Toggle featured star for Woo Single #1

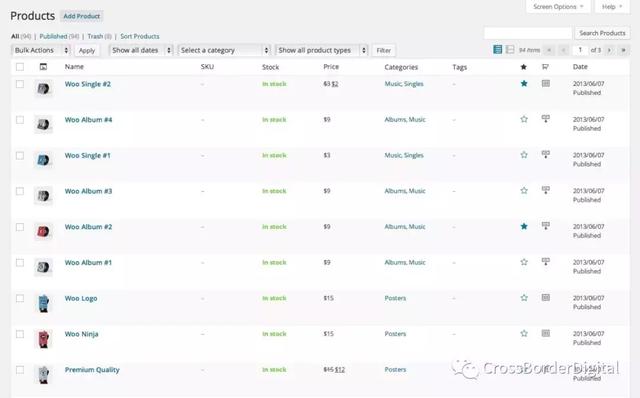pos(524,155)
